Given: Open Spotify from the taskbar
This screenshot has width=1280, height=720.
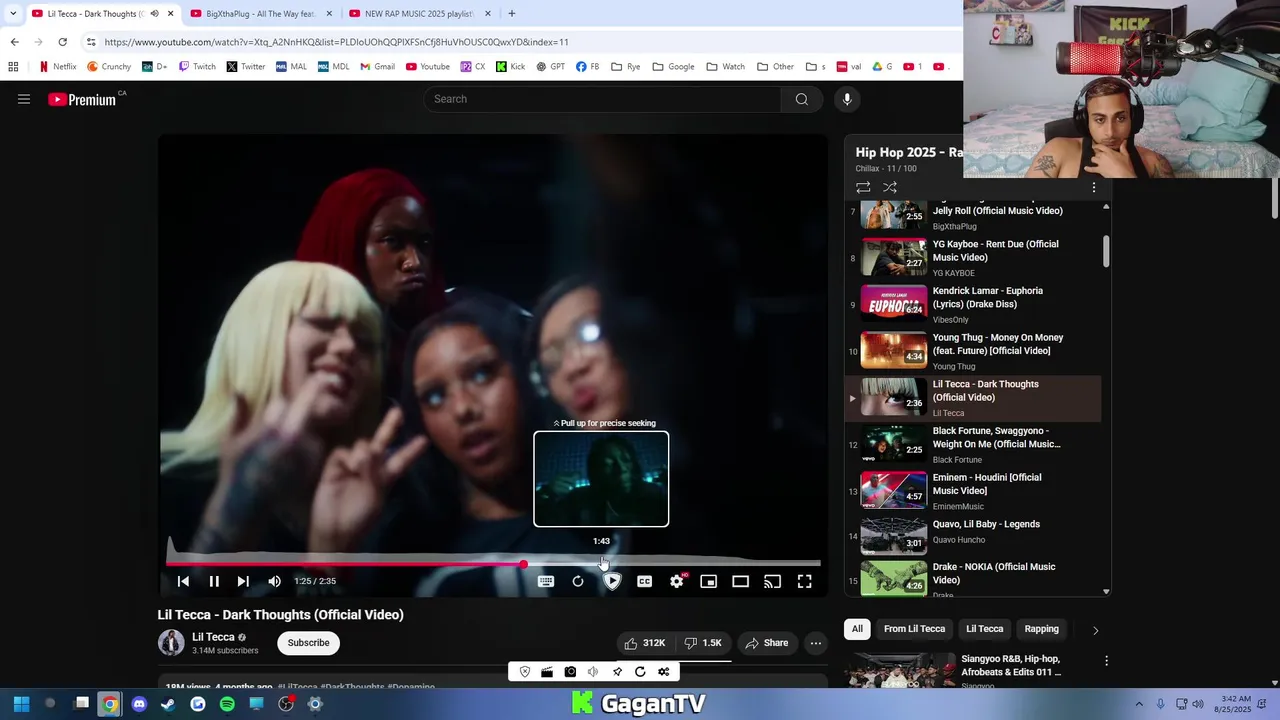Looking at the screenshot, I should 227,704.
